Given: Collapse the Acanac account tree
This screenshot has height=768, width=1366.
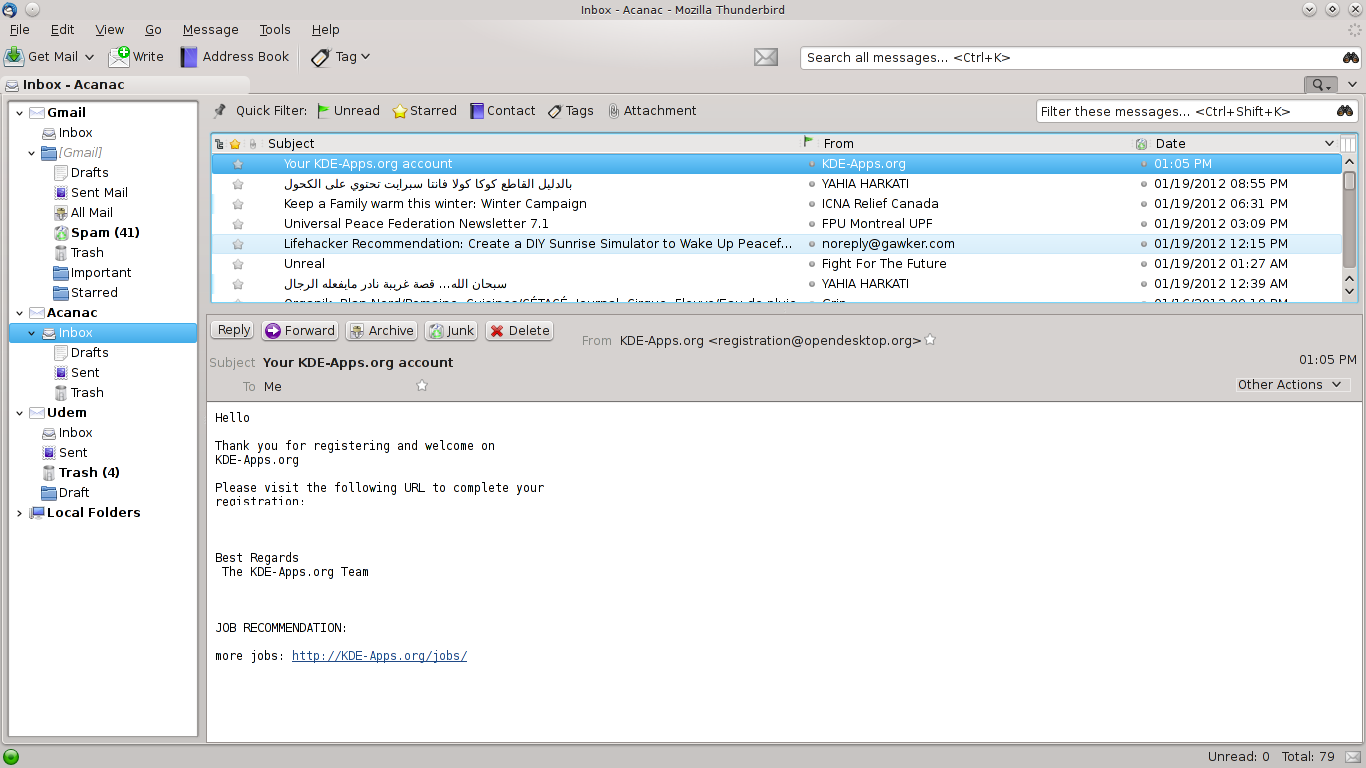Looking at the screenshot, I should pyautogui.click(x=20, y=313).
